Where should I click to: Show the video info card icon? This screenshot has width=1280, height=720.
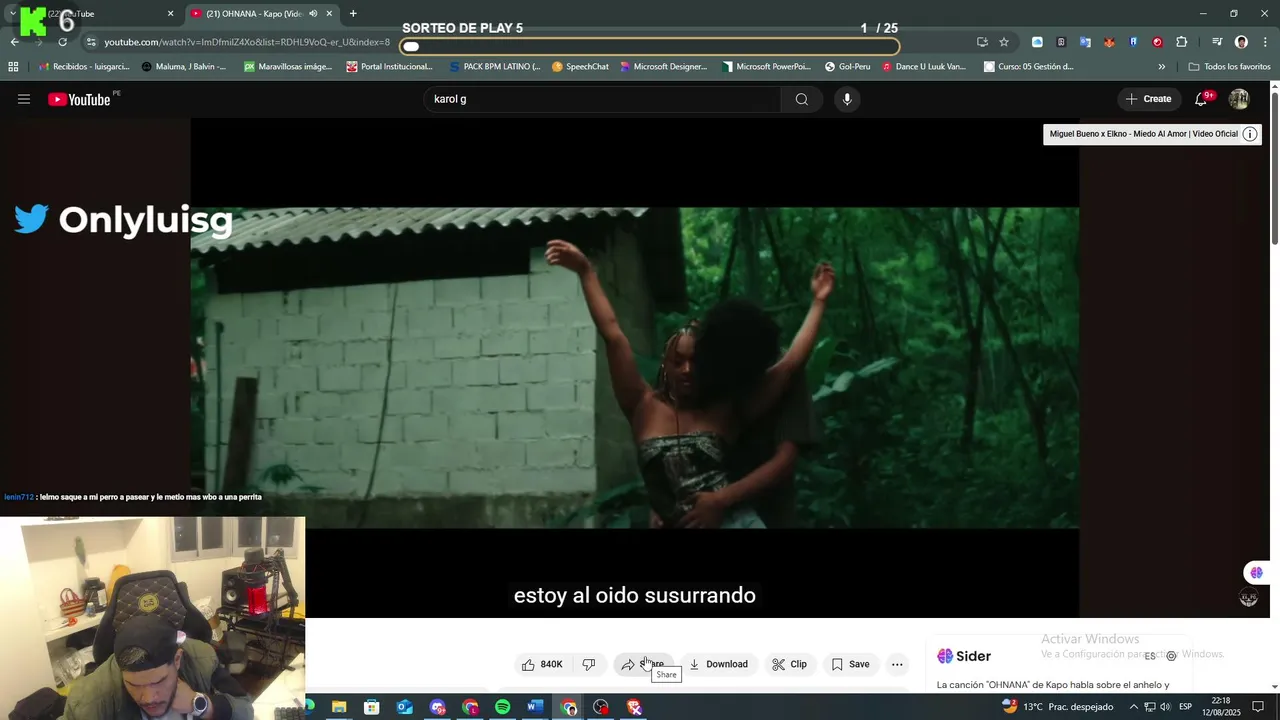coord(1250,134)
